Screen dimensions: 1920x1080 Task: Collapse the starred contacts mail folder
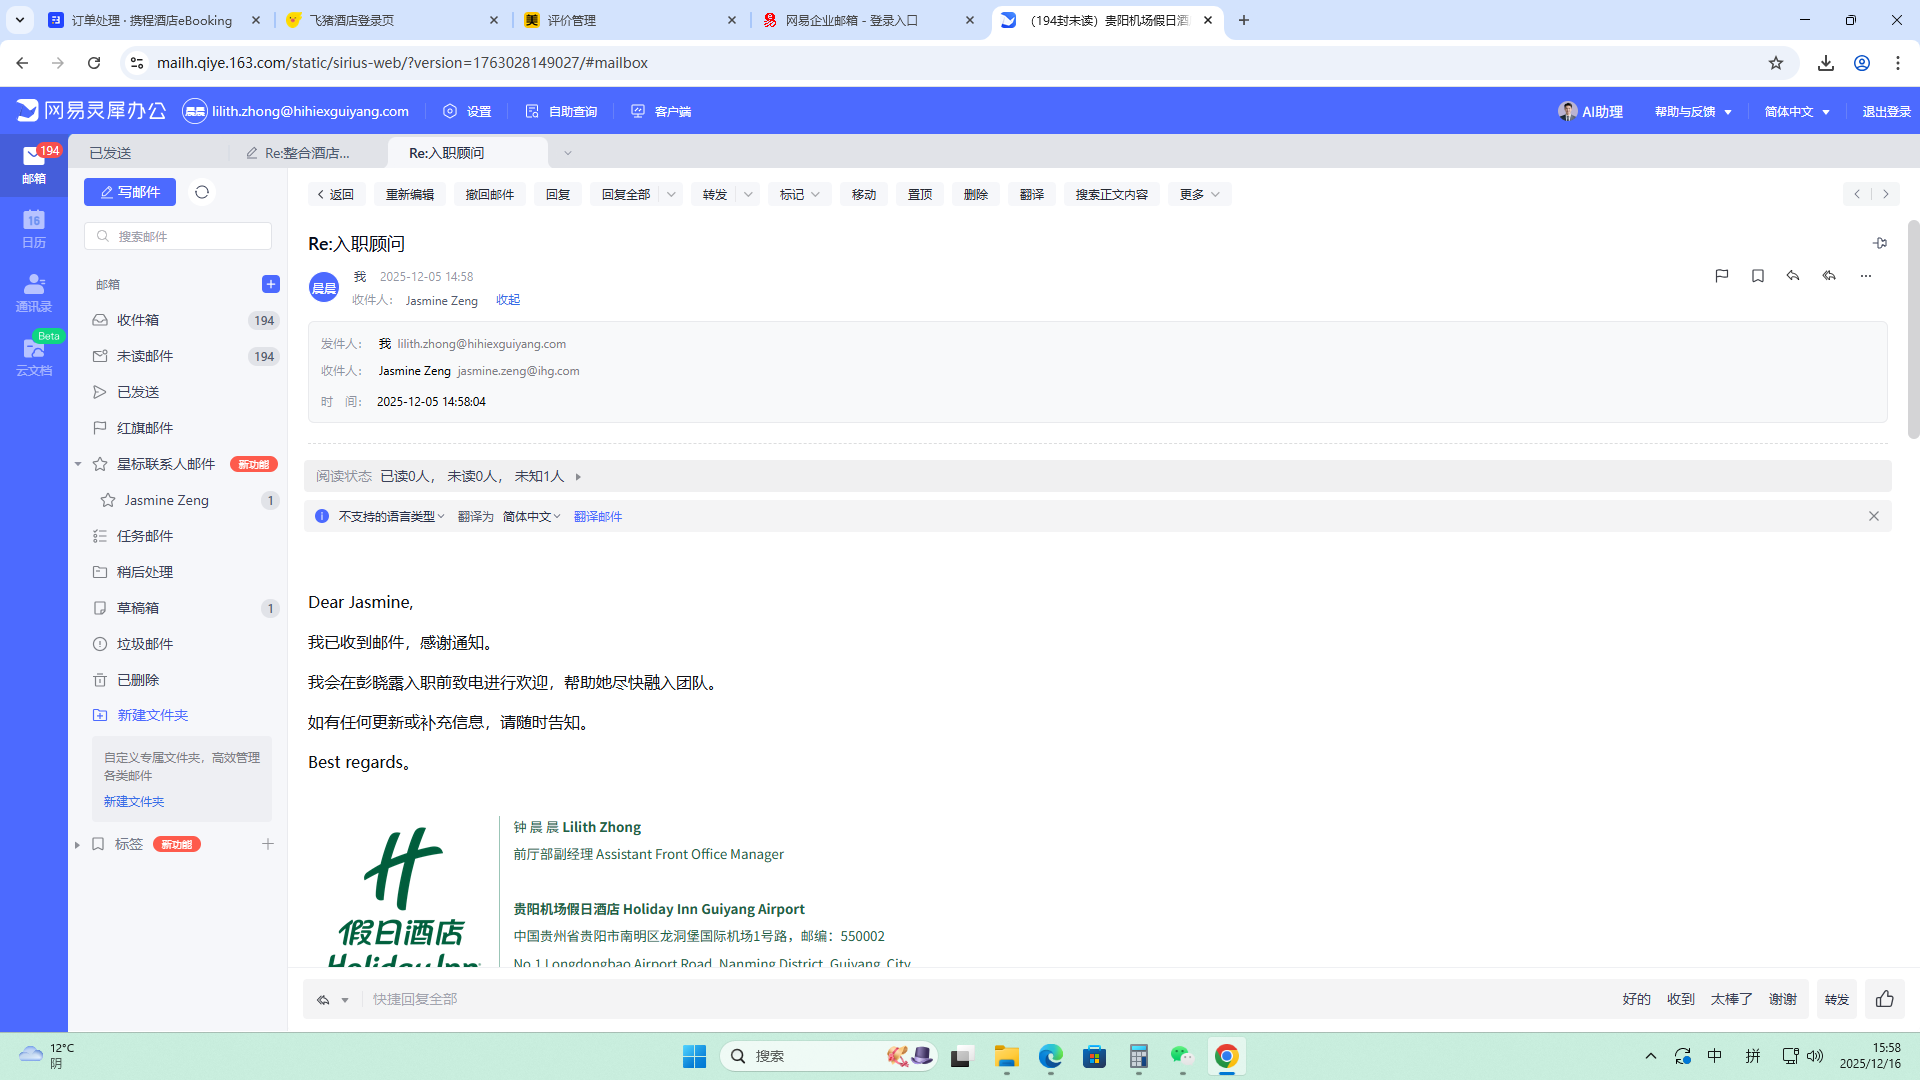pos(78,464)
